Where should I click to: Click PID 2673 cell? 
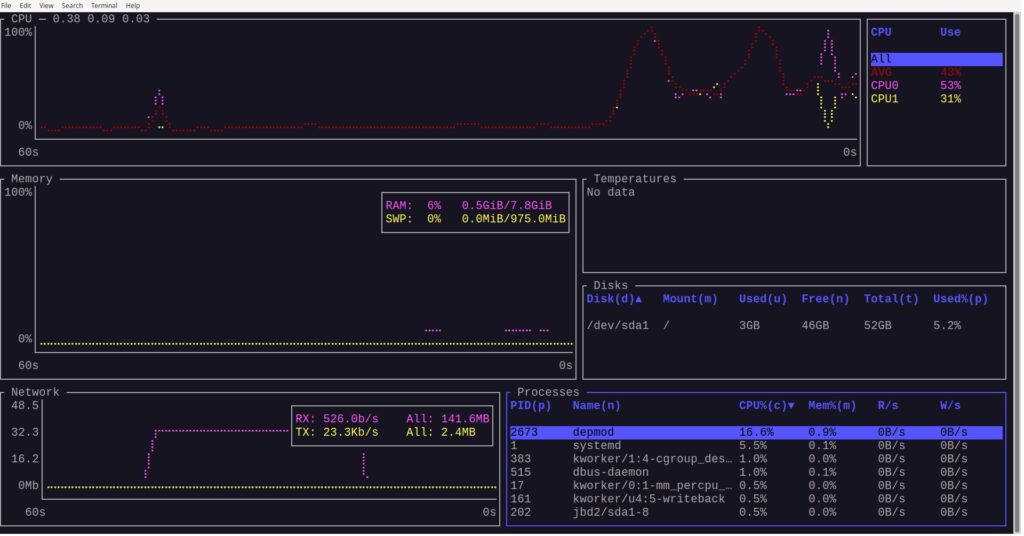point(524,433)
